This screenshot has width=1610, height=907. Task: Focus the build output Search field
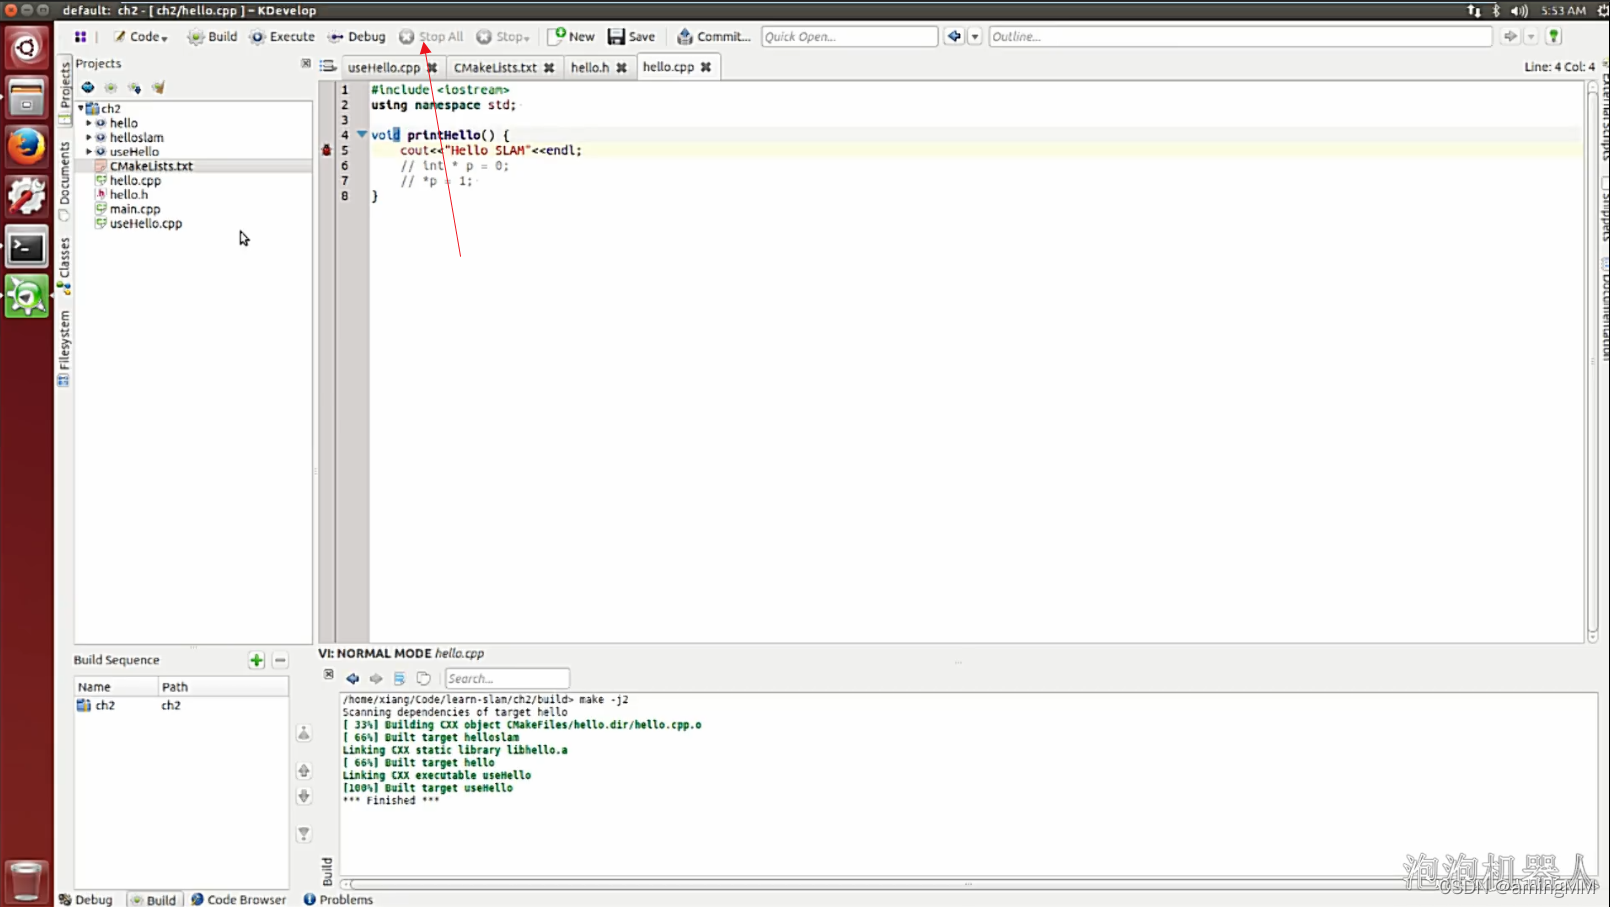click(507, 678)
